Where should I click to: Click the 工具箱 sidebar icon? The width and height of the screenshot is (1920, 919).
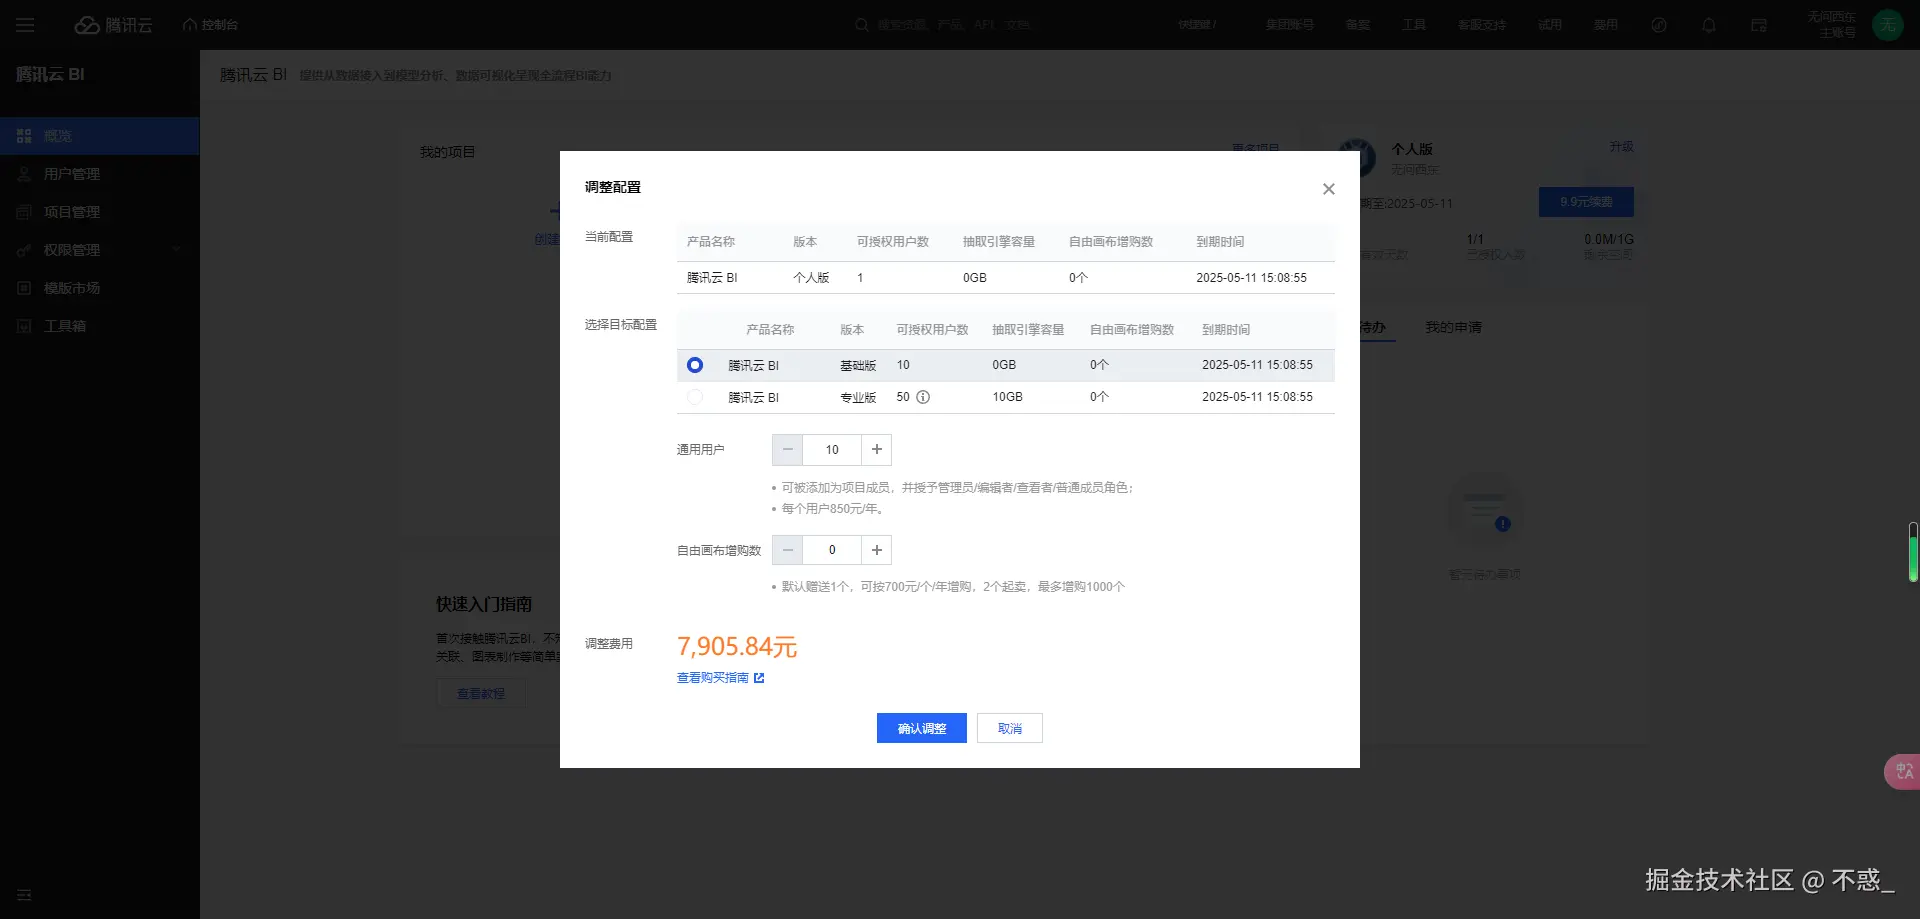point(24,326)
